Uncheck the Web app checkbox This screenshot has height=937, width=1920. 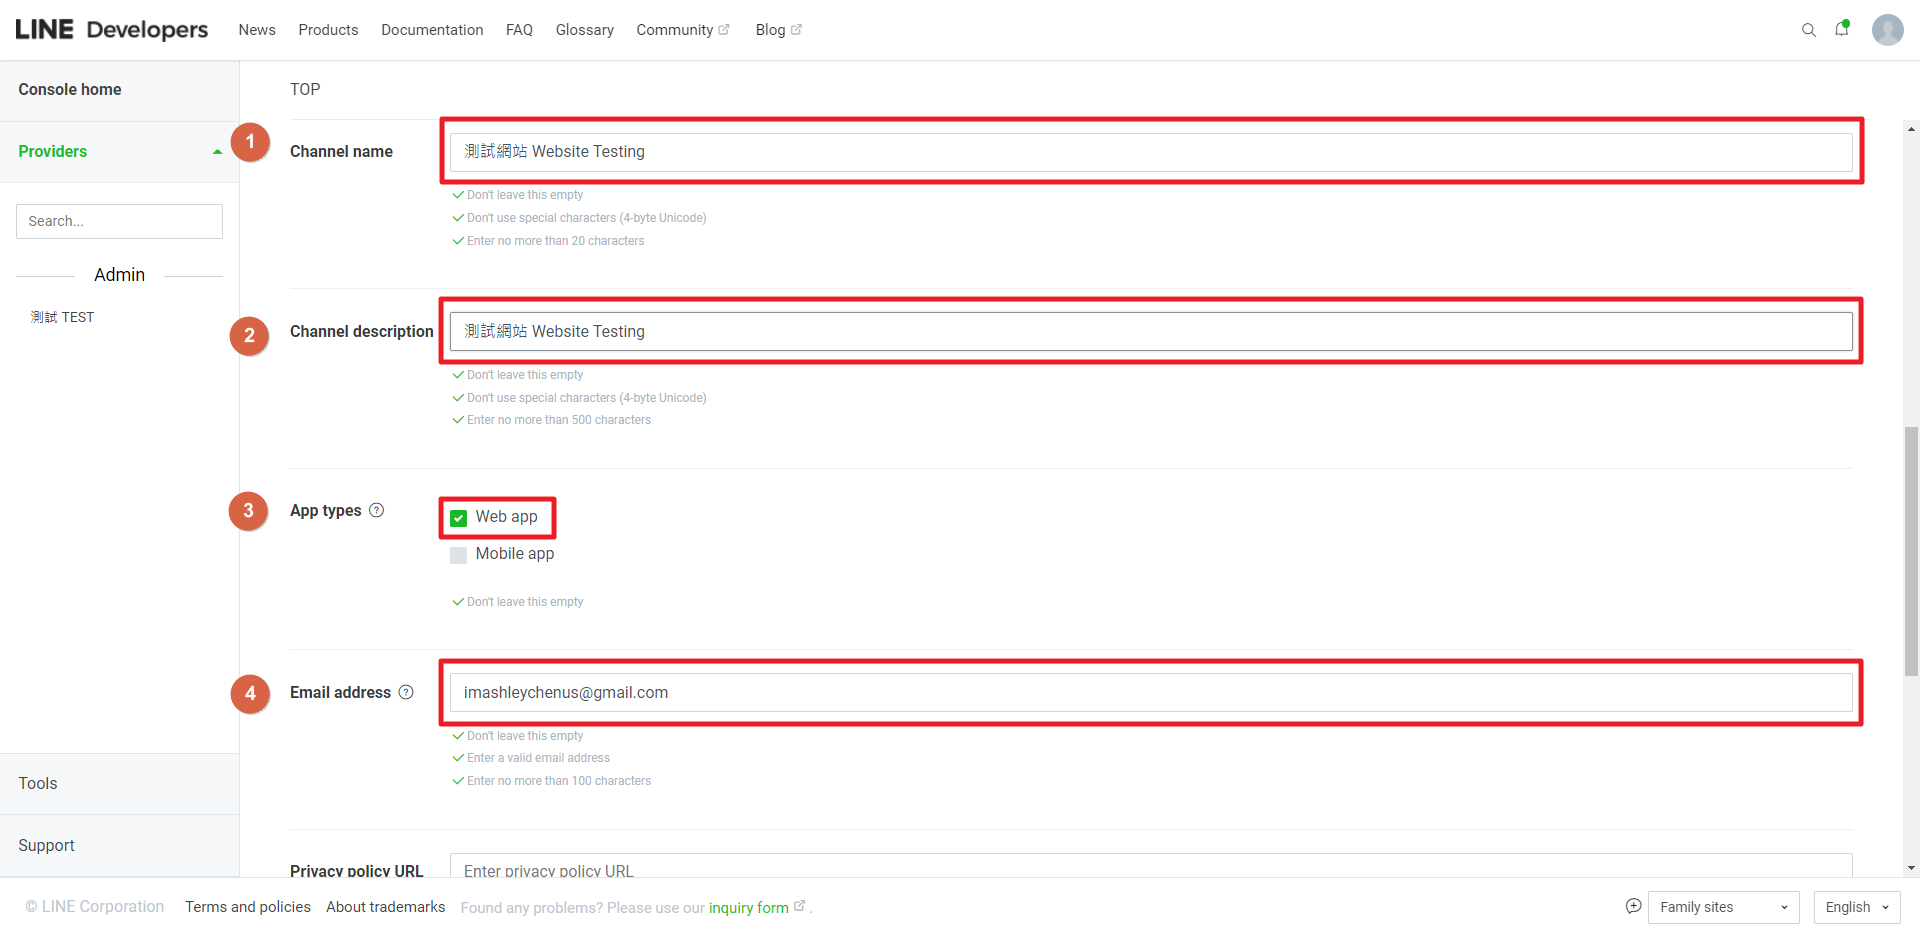click(459, 518)
